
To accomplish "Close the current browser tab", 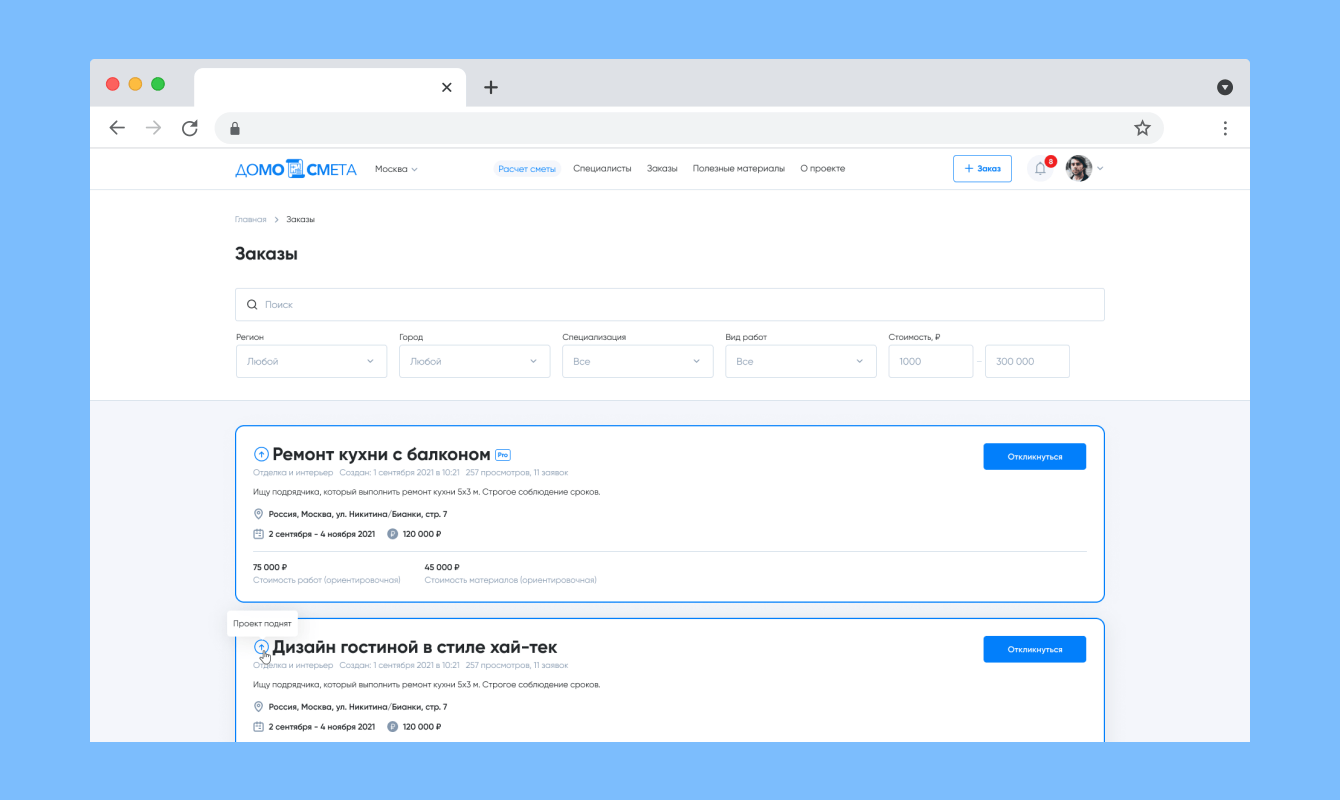I will (x=447, y=87).
